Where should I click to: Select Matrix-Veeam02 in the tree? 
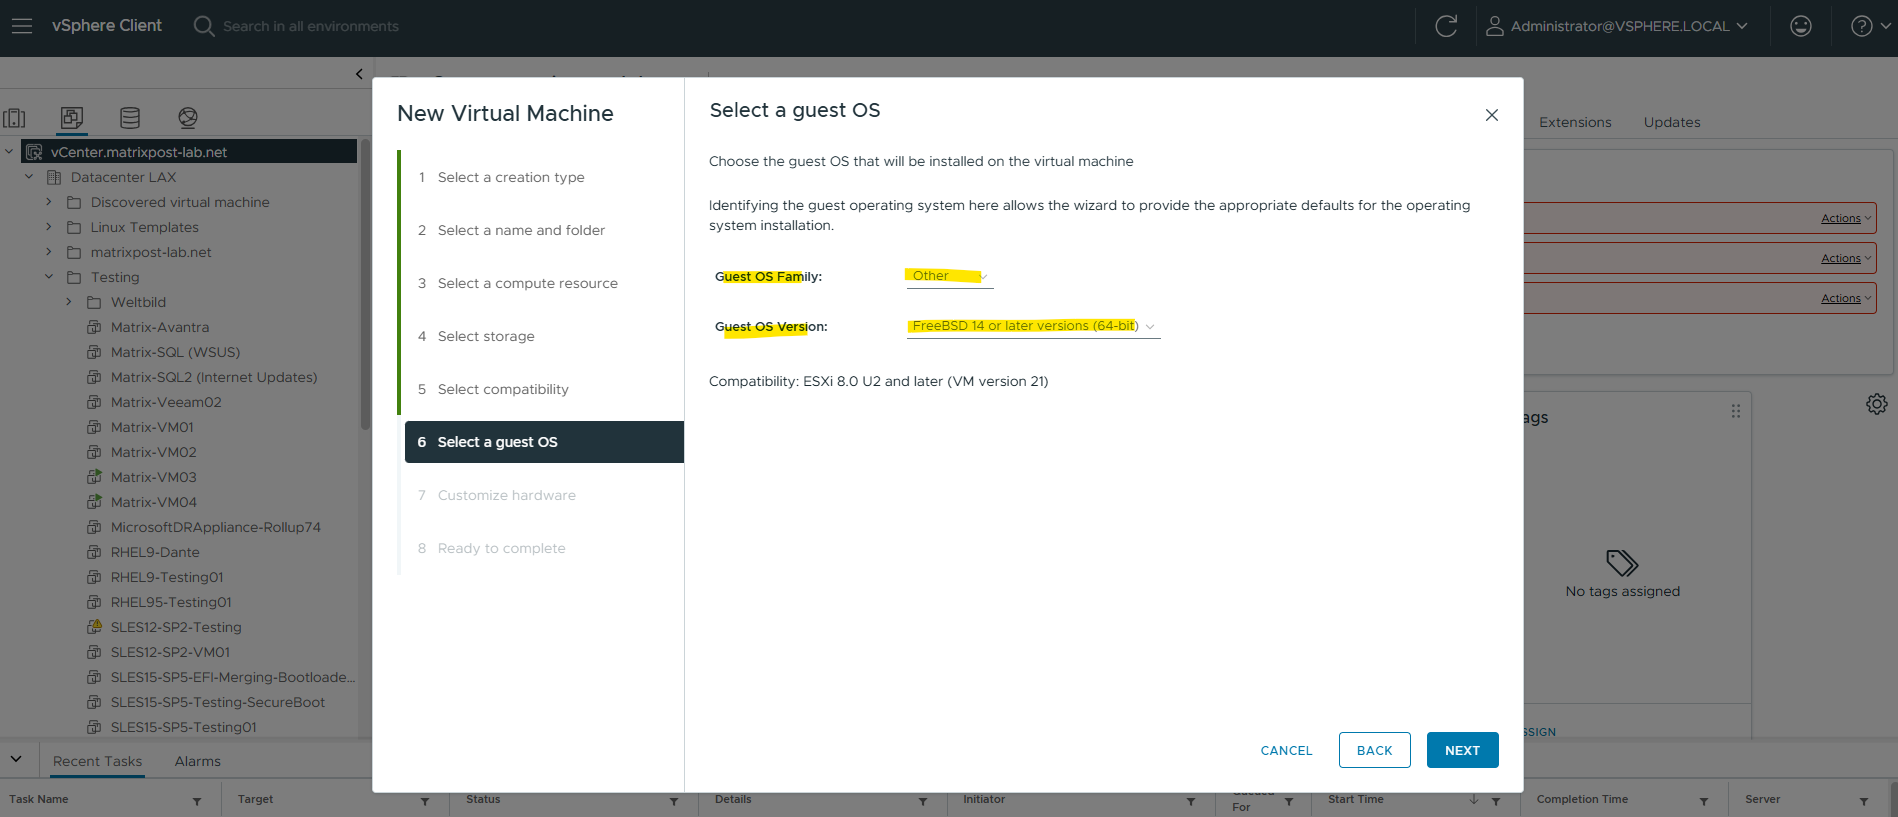[166, 402]
